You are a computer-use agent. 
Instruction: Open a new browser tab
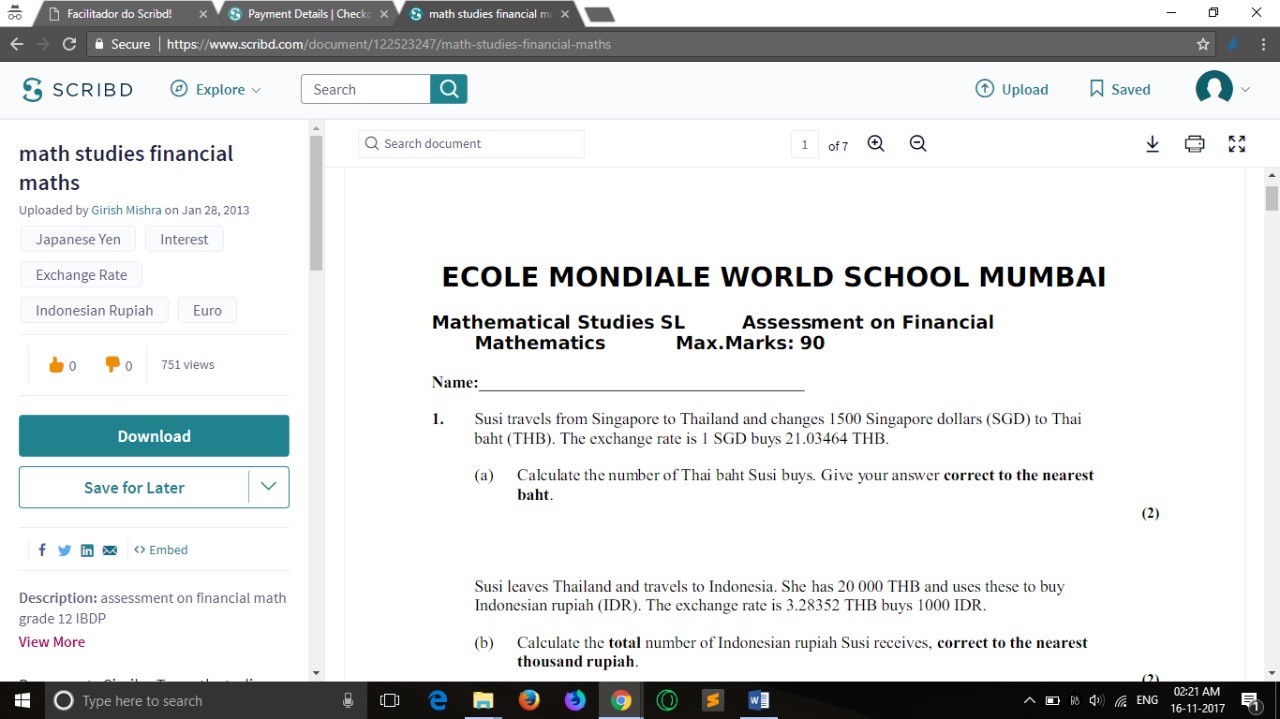click(x=598, y=14)
